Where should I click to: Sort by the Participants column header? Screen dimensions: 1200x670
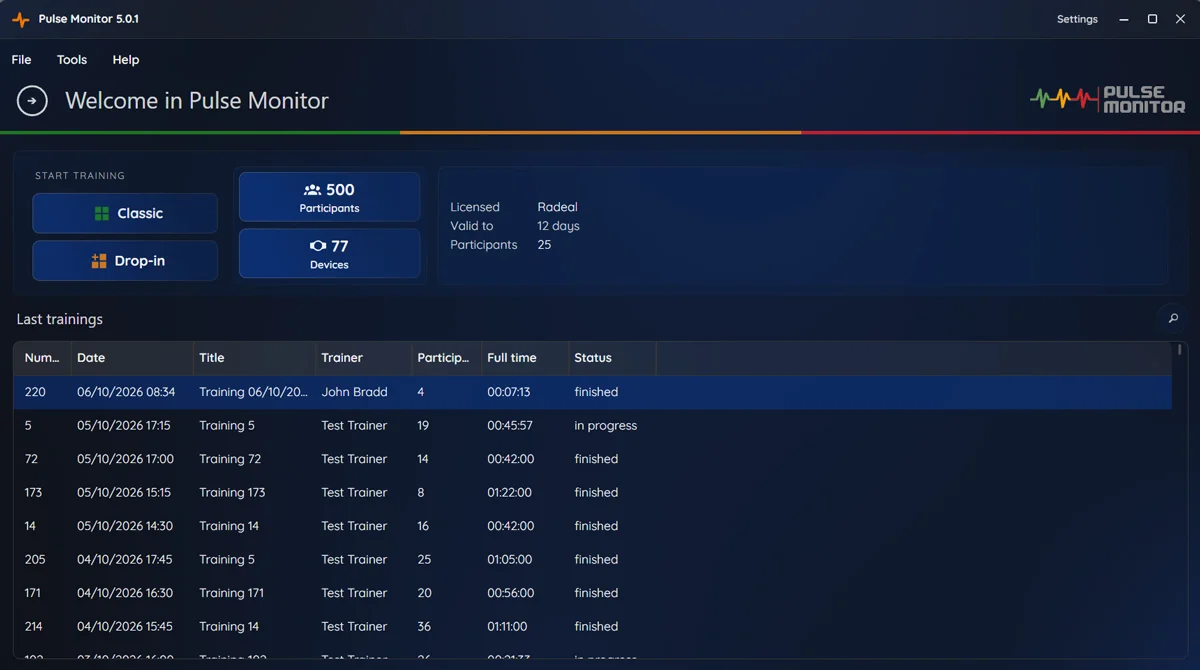coord(446,358)
